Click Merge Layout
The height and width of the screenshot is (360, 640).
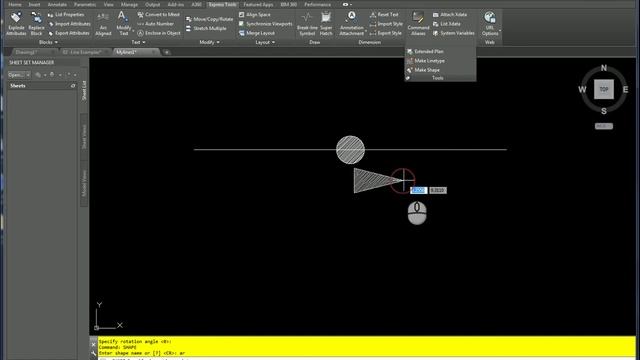pos(257,33)
